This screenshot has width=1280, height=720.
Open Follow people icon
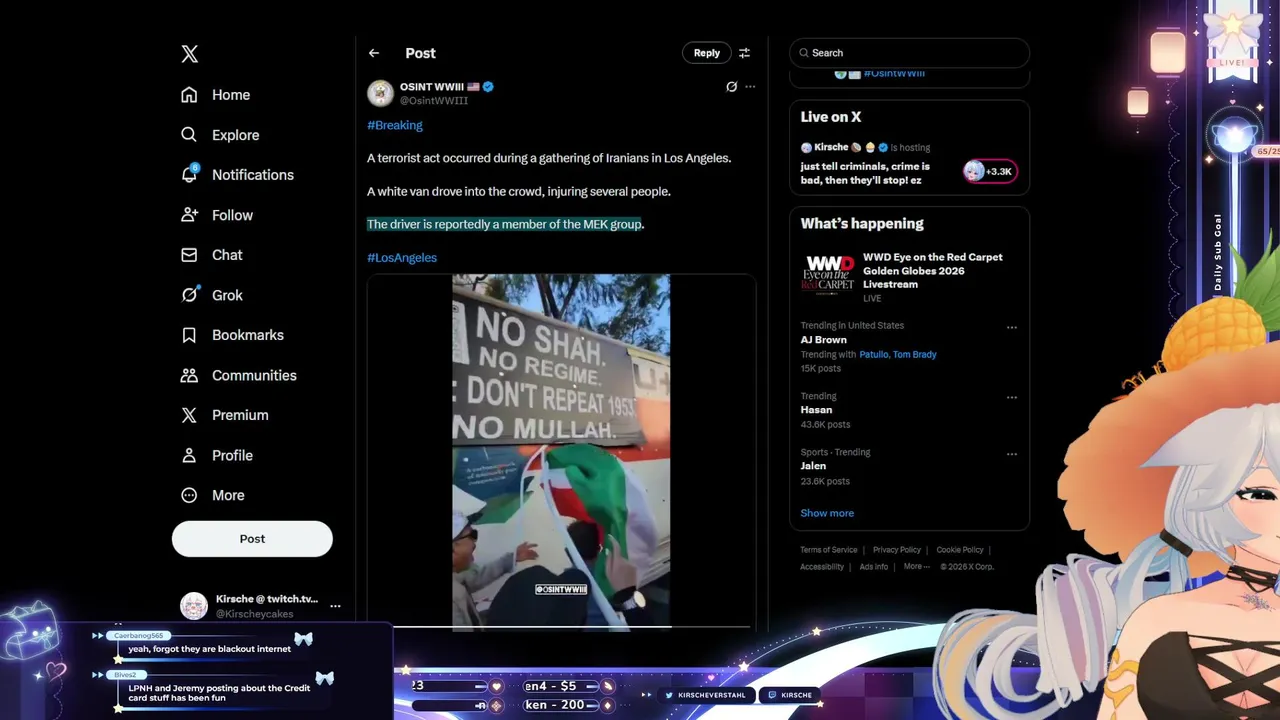click(189, 215)
